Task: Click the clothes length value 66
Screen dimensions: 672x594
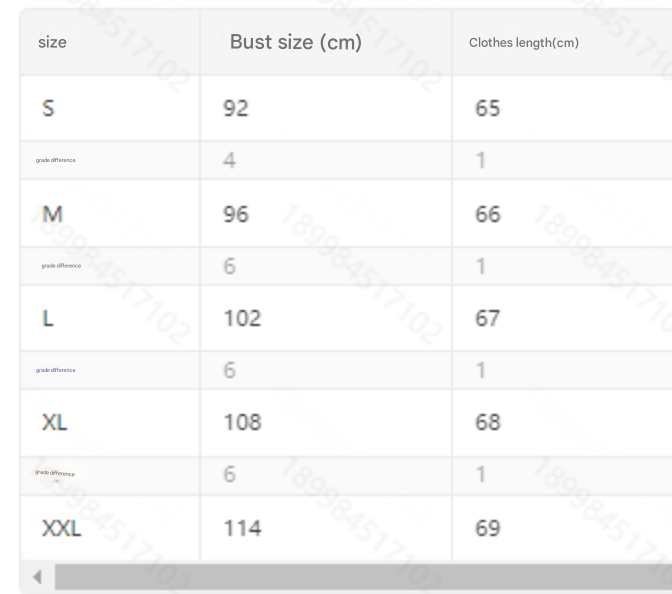Action: [488, 213]
